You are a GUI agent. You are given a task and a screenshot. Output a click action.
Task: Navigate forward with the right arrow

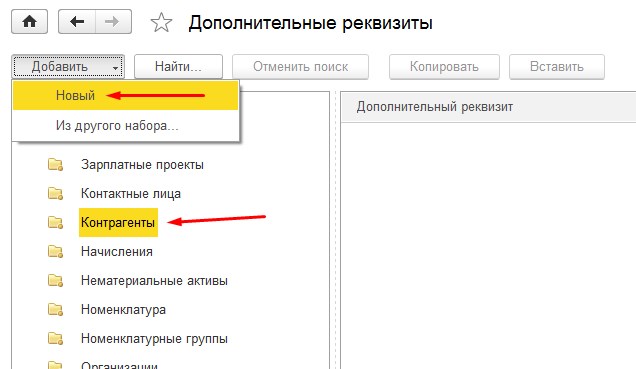[113, 21]
